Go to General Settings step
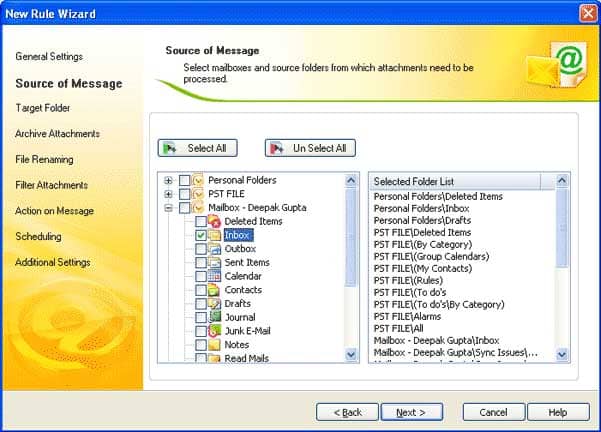601x432 pixels. tap(49, 57)
